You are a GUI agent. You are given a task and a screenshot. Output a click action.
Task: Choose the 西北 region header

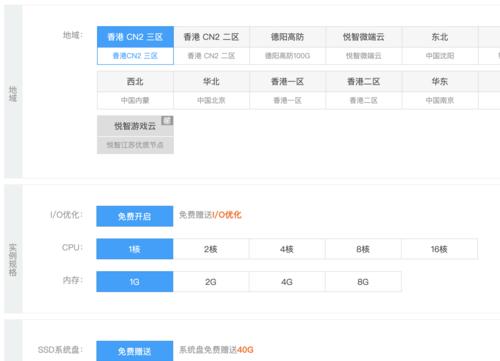point(135,81)
